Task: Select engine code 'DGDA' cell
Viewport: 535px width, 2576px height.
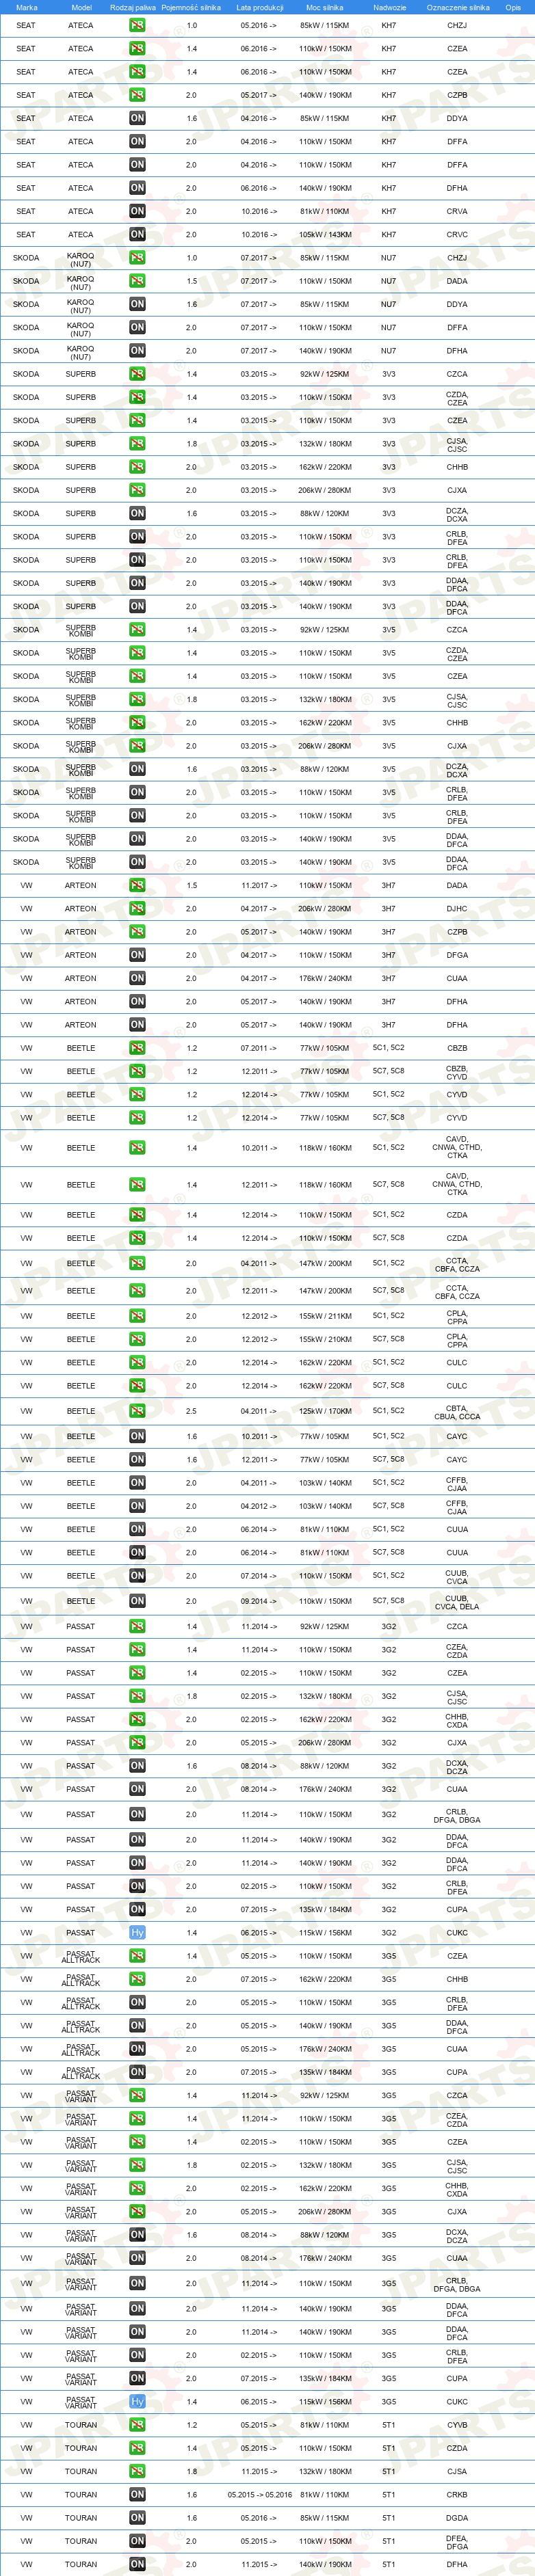Action: coord(457,2518)
